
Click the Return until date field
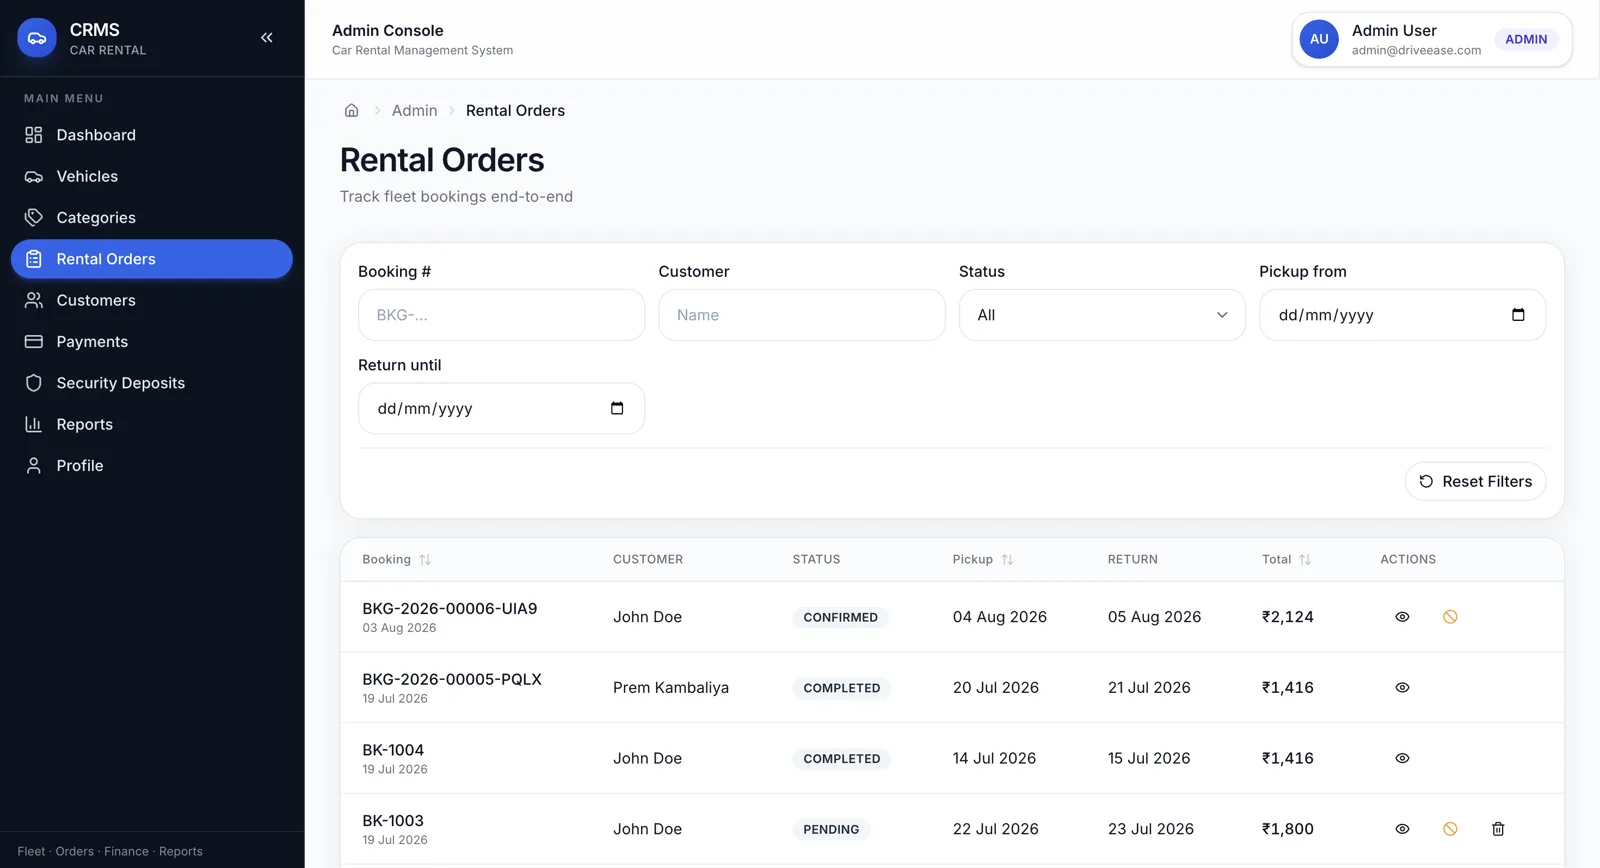(x=501, y=408)
